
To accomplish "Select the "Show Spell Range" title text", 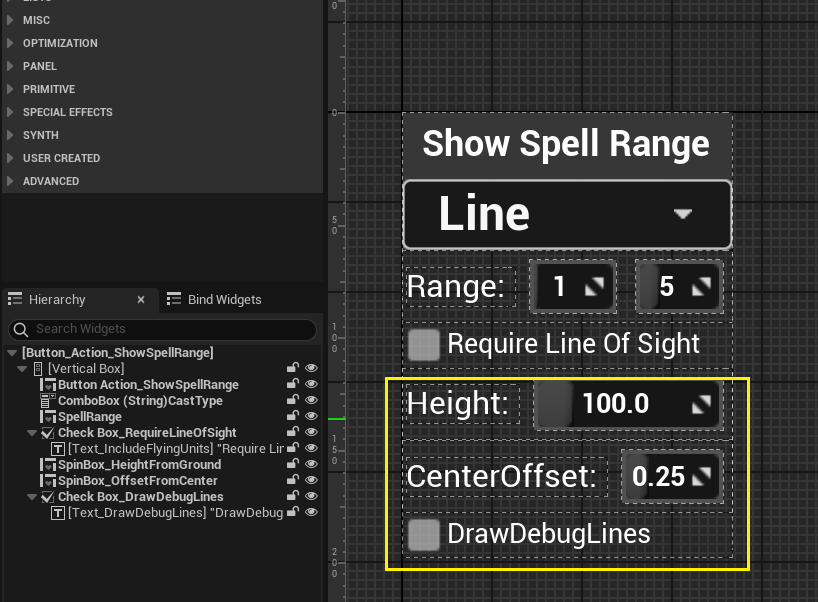I will click(x=566, y=144).
